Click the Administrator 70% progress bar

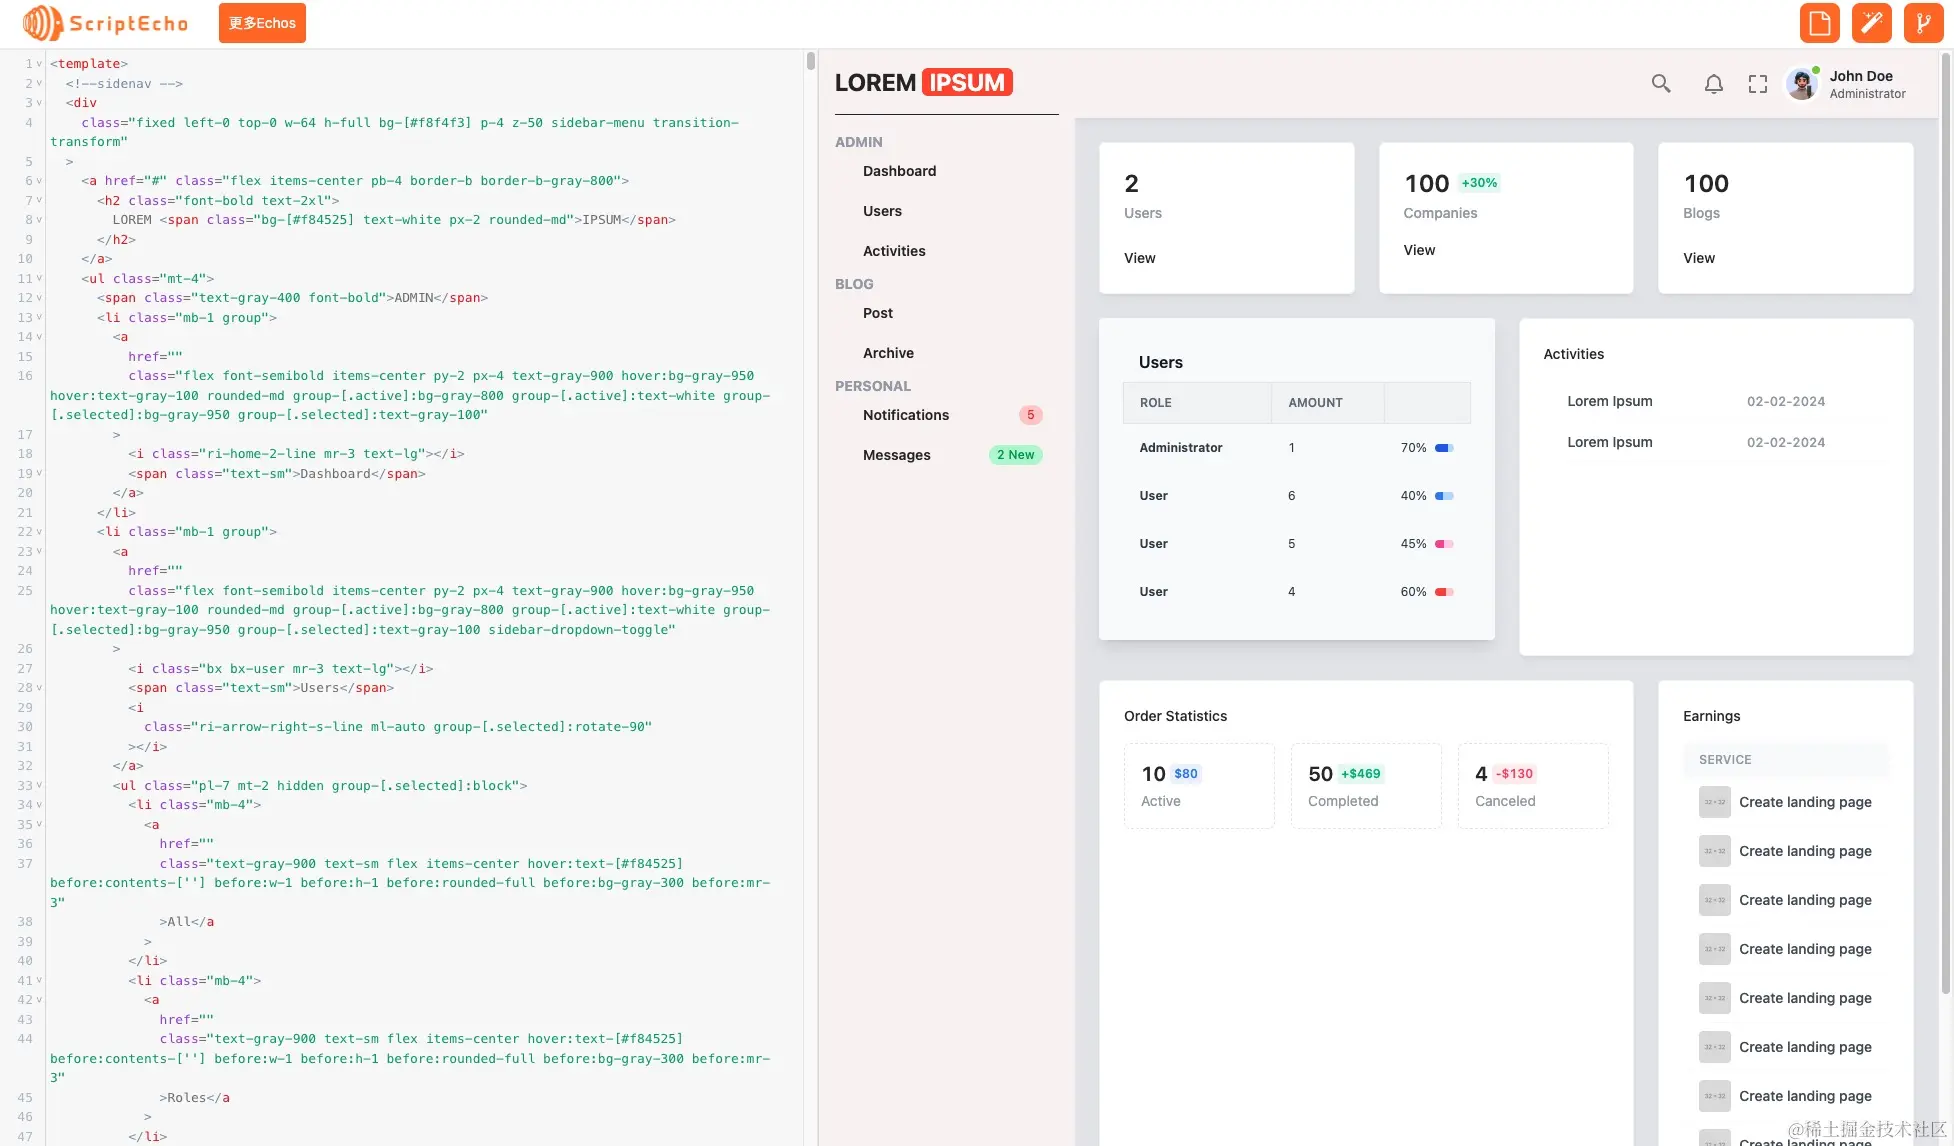1443,448
